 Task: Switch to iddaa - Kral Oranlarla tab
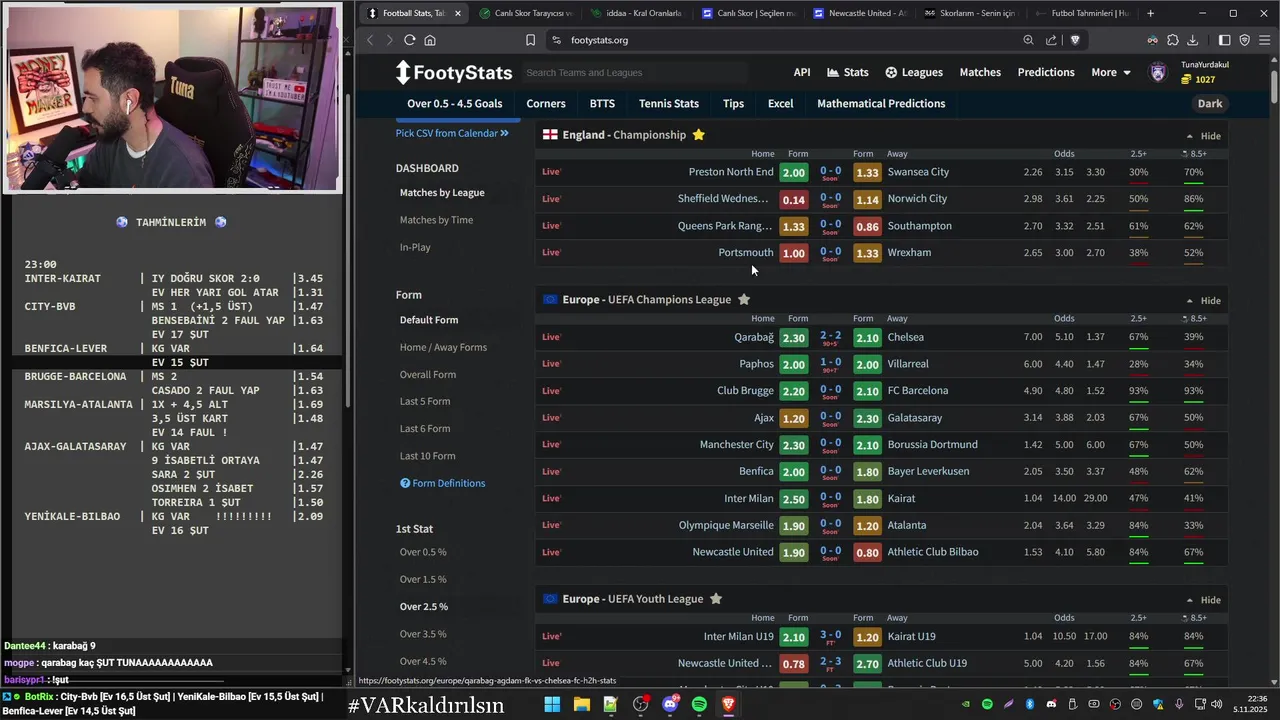[636, 13]
